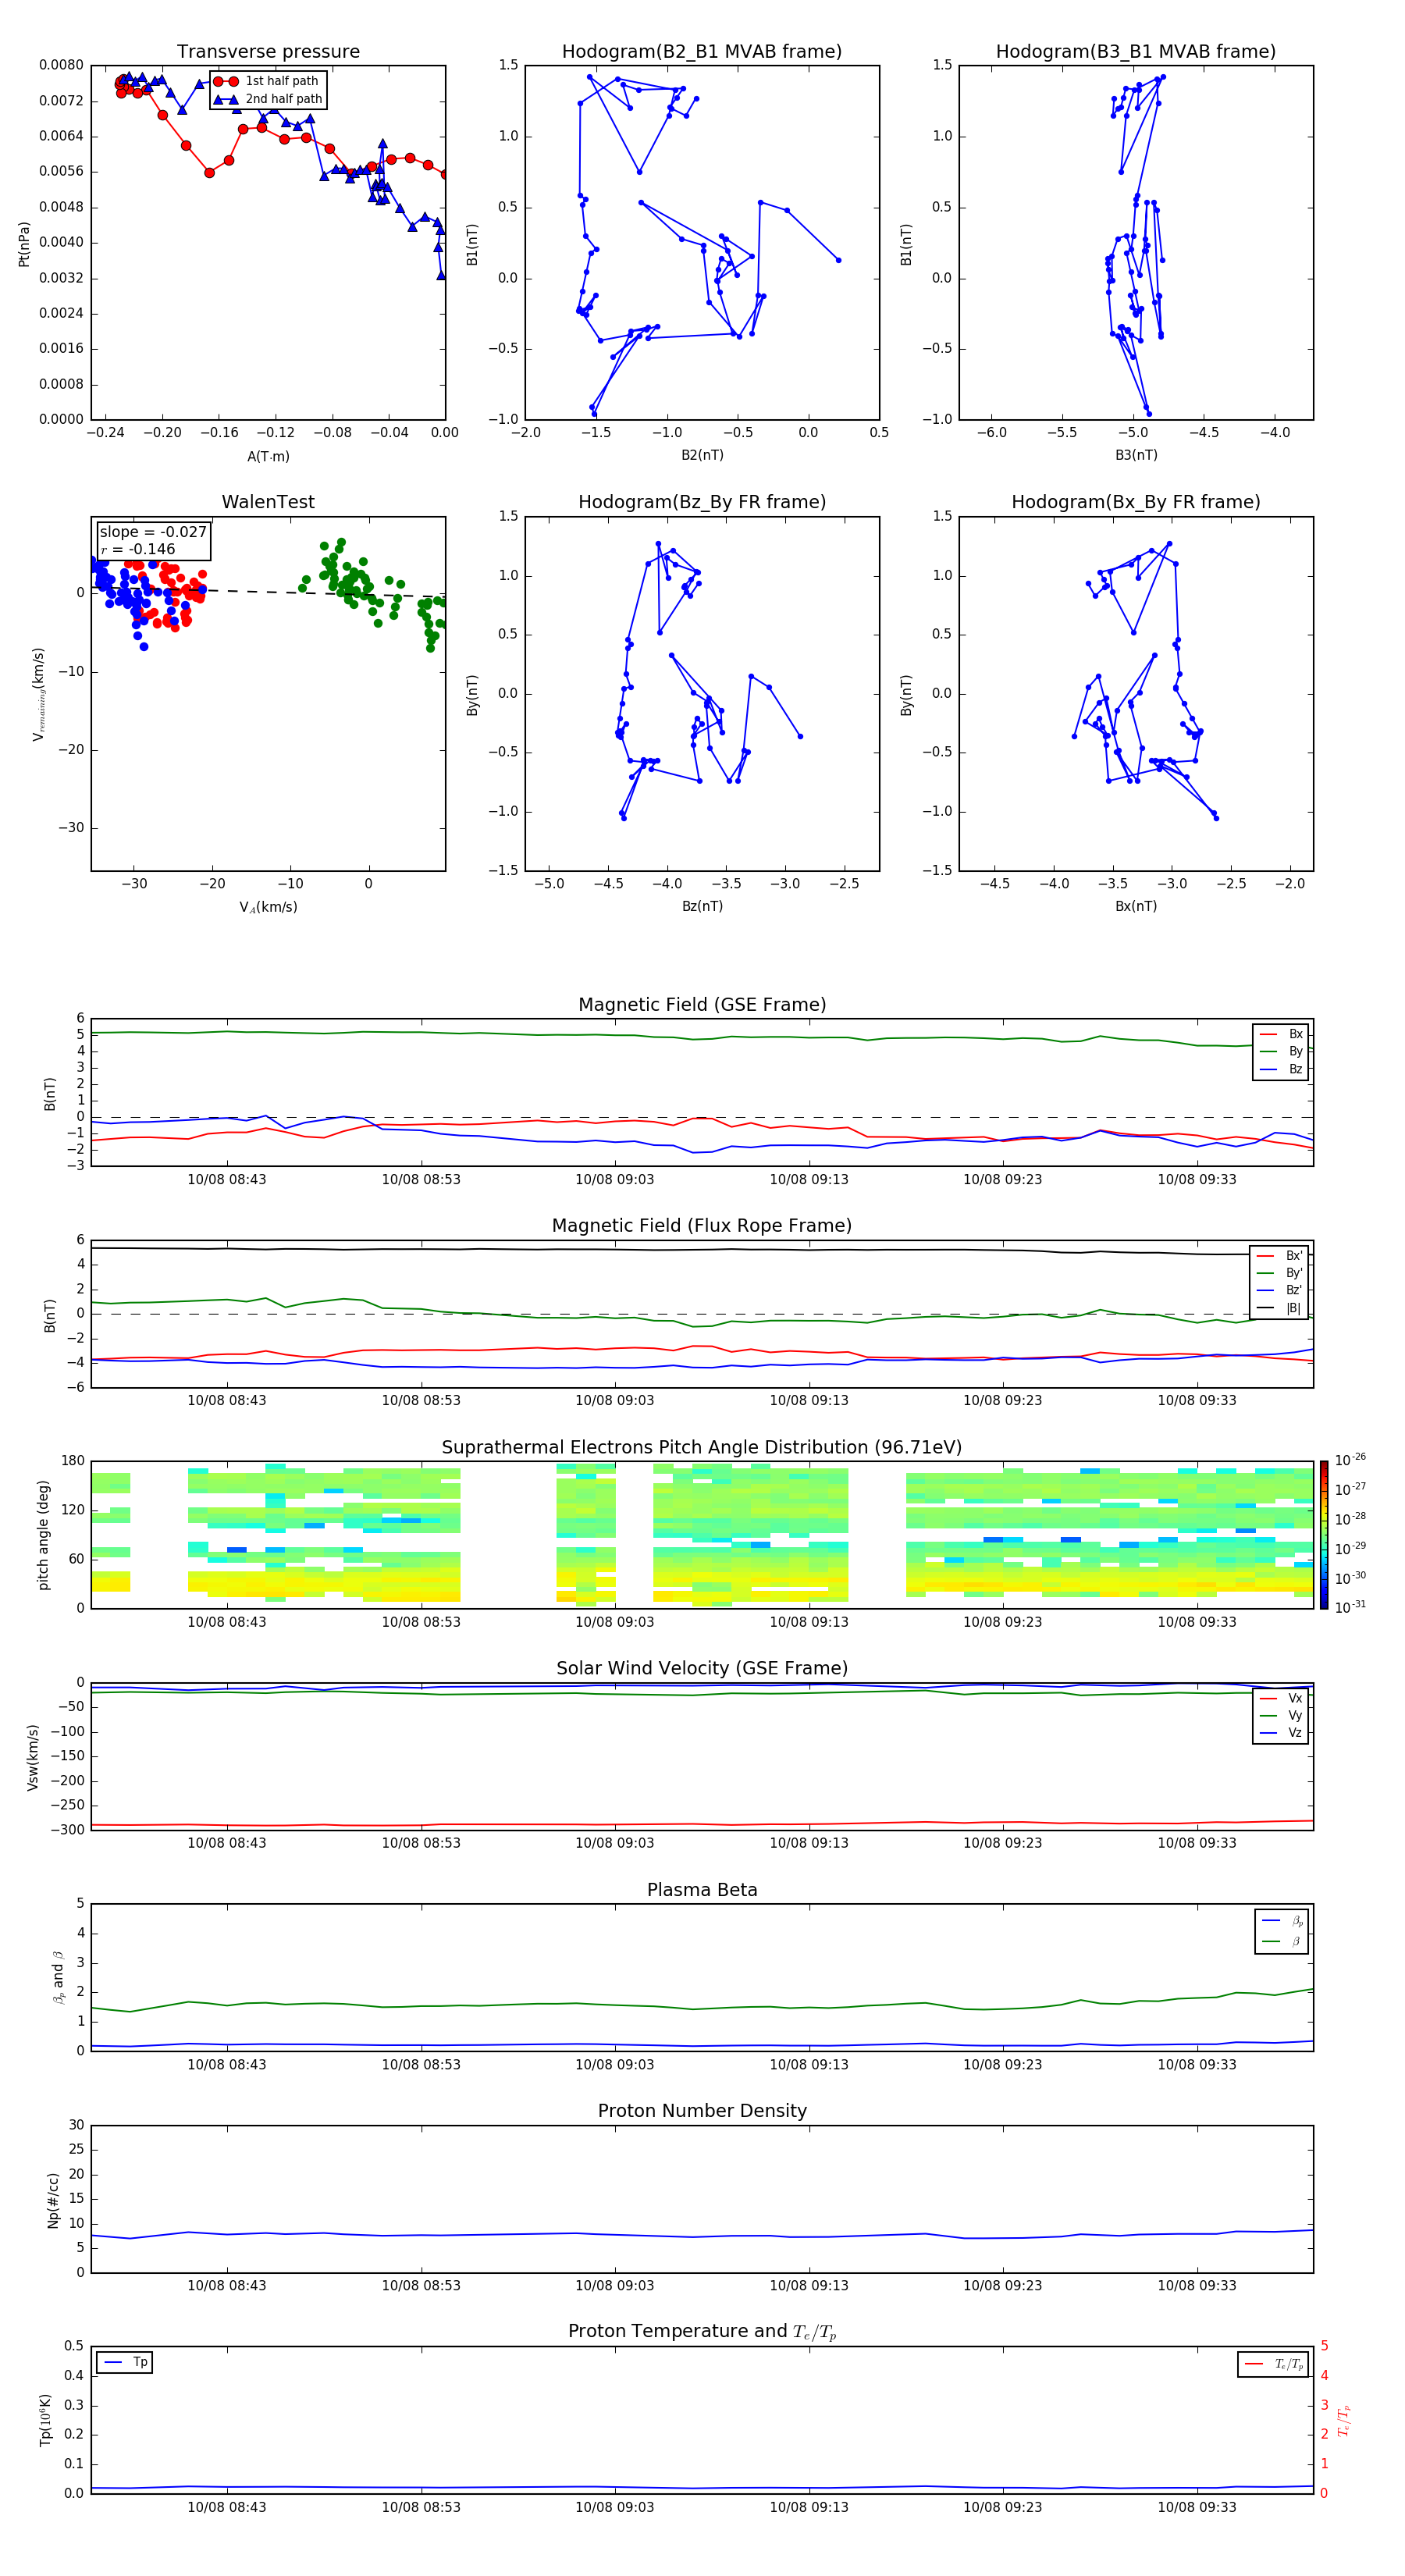This screenshot has width=1405, height=2576.
Task: Click 'Hodogram(B2_B1 MVAB frame)' title
Action: point(702,52)
